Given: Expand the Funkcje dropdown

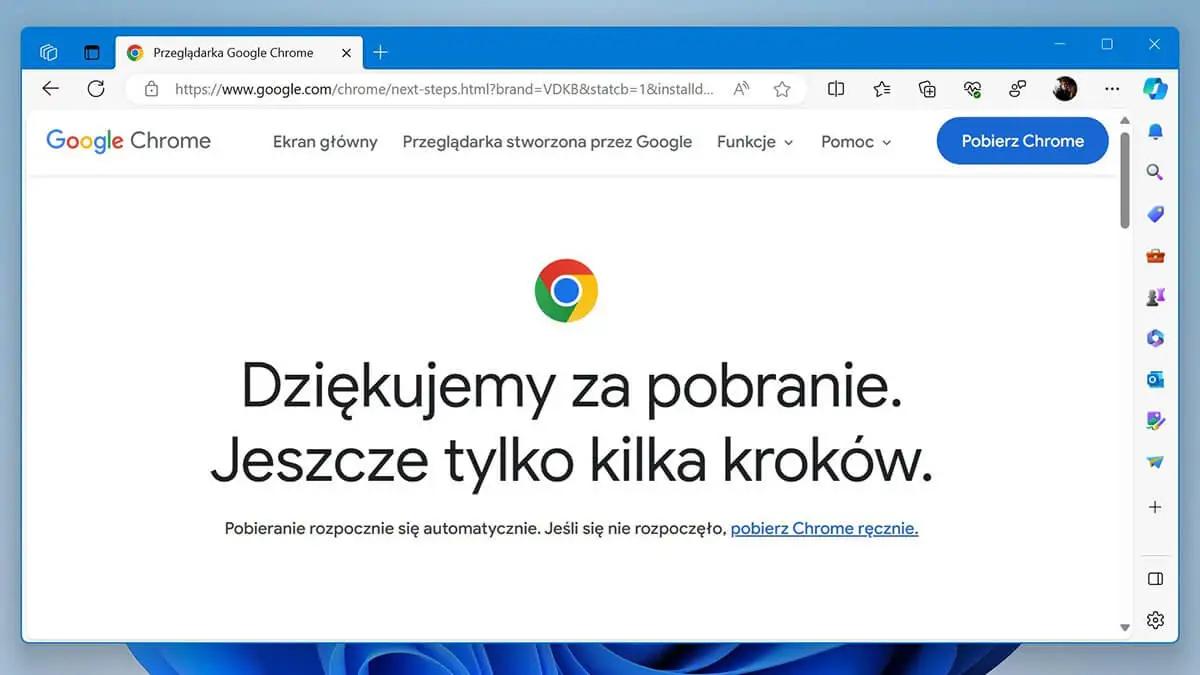Looking at the screenshot, I should [x=755, y=141].
